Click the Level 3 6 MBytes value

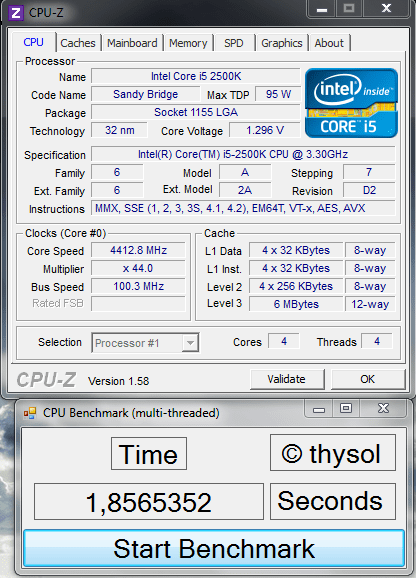pyautogui.click(x=296, y=304)
